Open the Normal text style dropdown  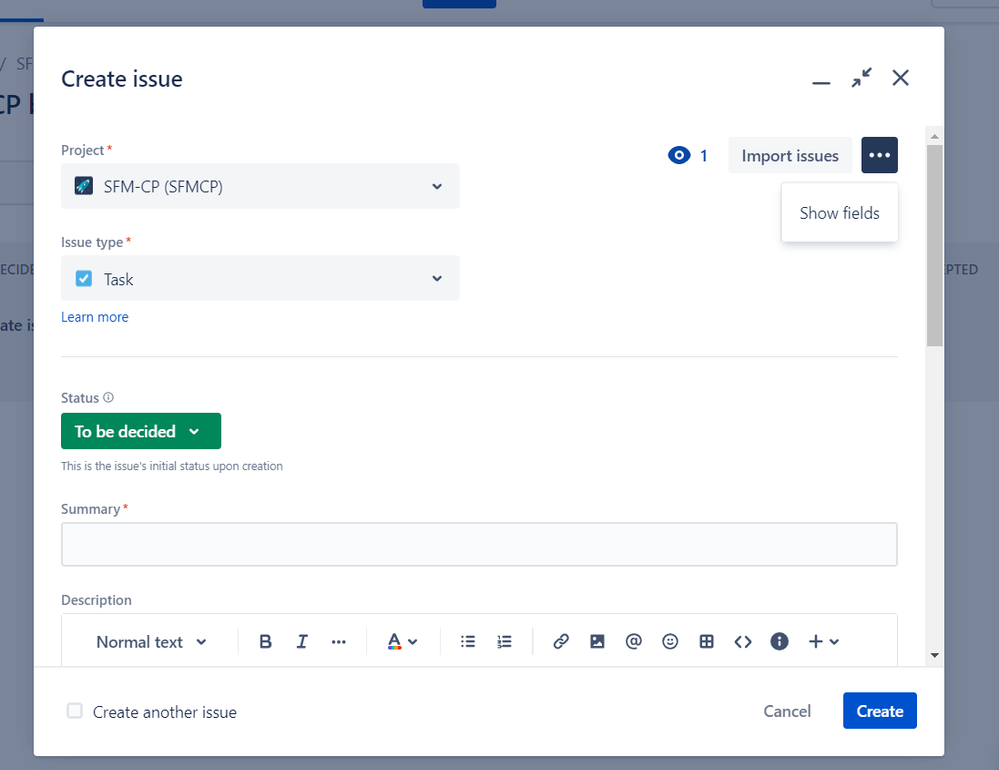151,642
